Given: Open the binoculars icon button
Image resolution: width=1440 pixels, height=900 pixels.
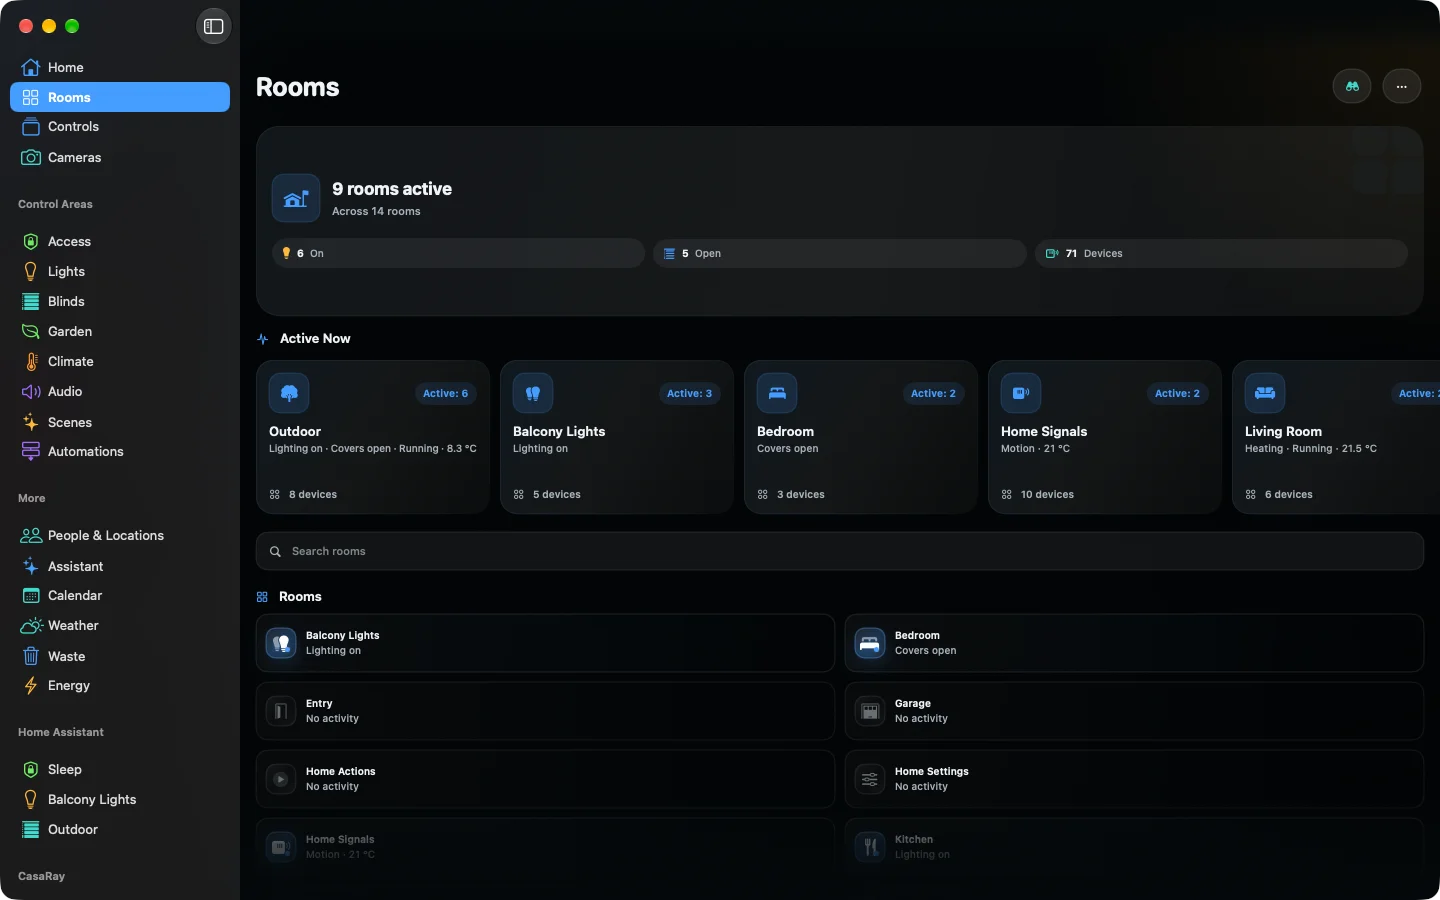Looking at the screenshot, I should (1352, 87).
